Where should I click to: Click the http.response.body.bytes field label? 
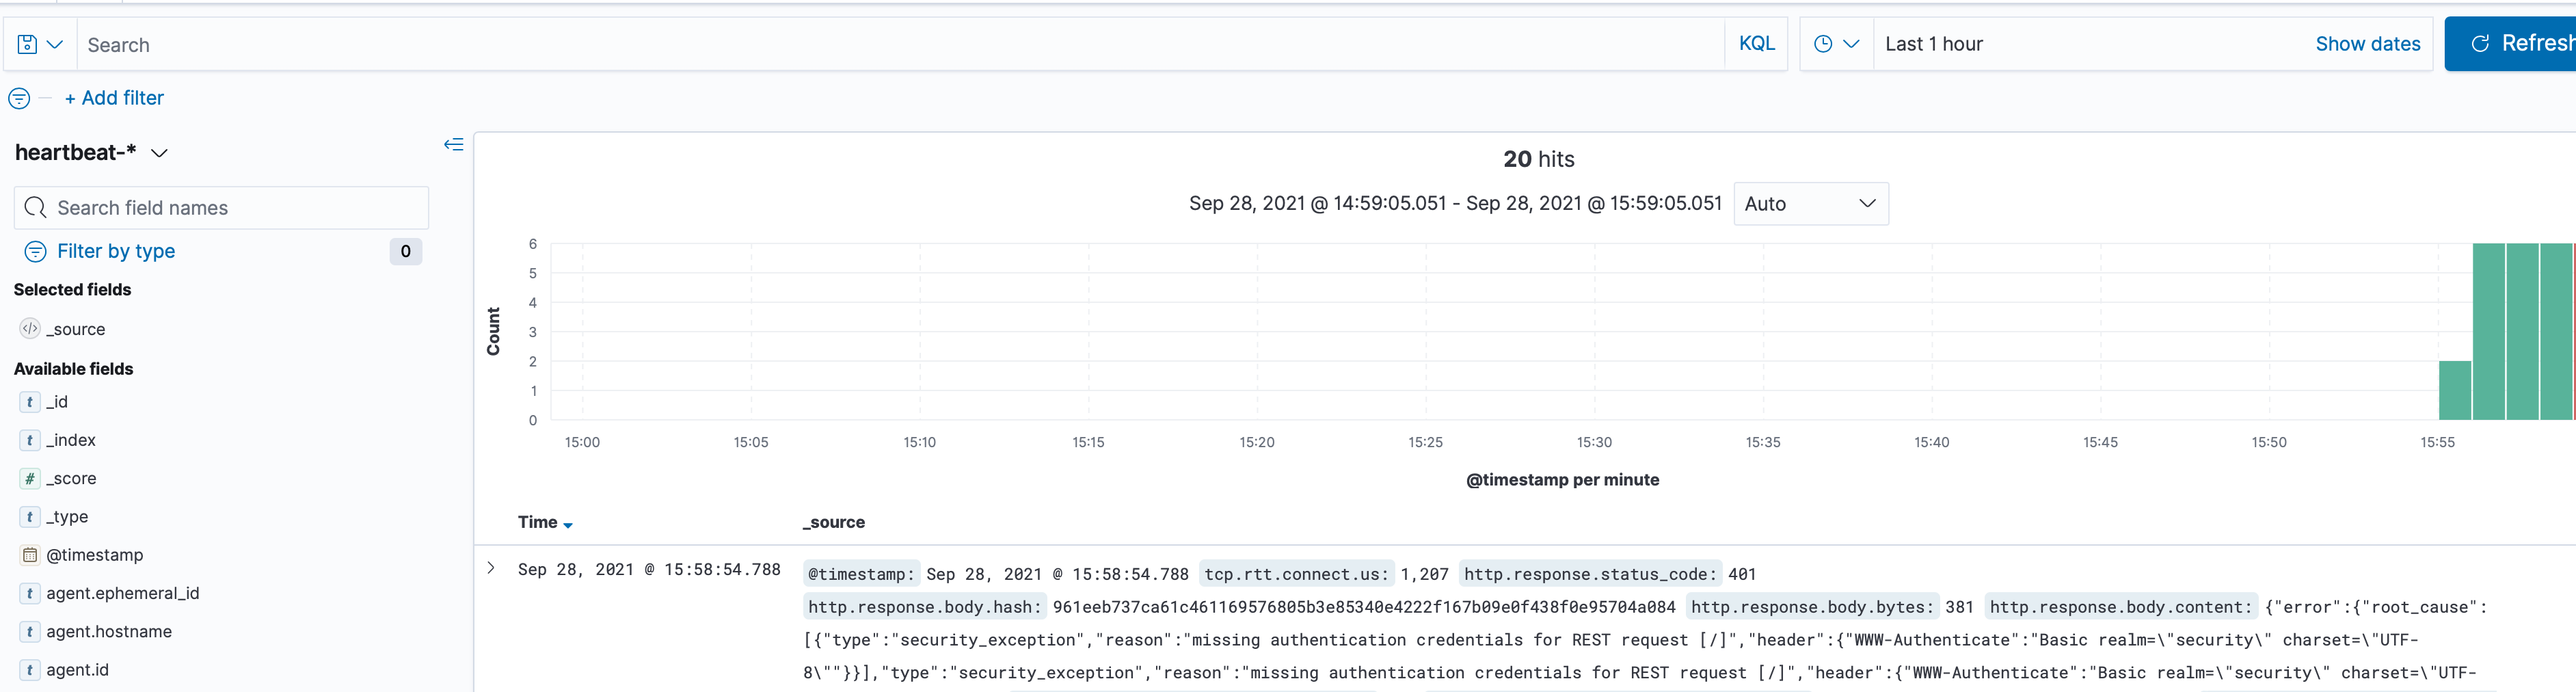click(x=1813, y=607)
